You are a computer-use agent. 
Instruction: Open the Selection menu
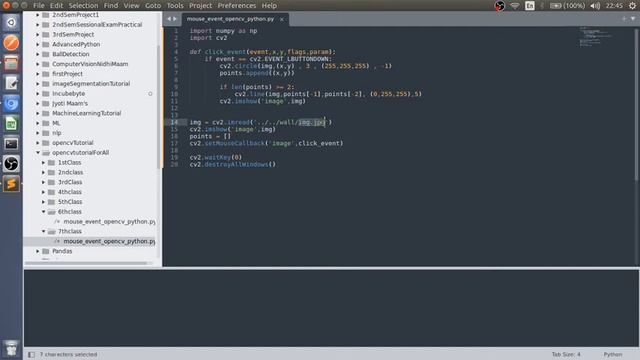(x=83, y=6)
